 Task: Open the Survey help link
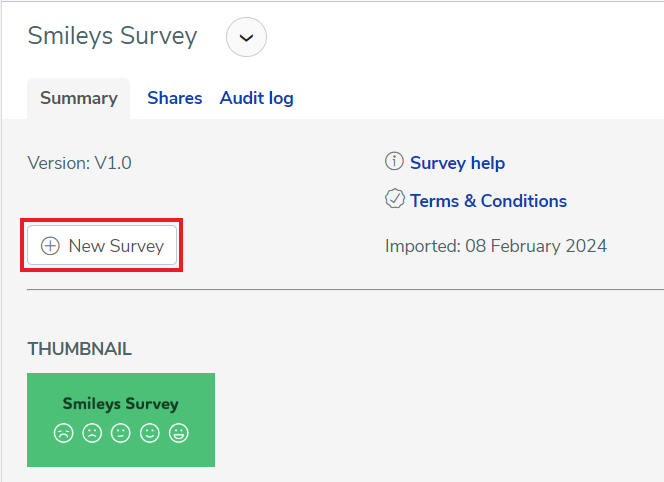tap(457, 163)
